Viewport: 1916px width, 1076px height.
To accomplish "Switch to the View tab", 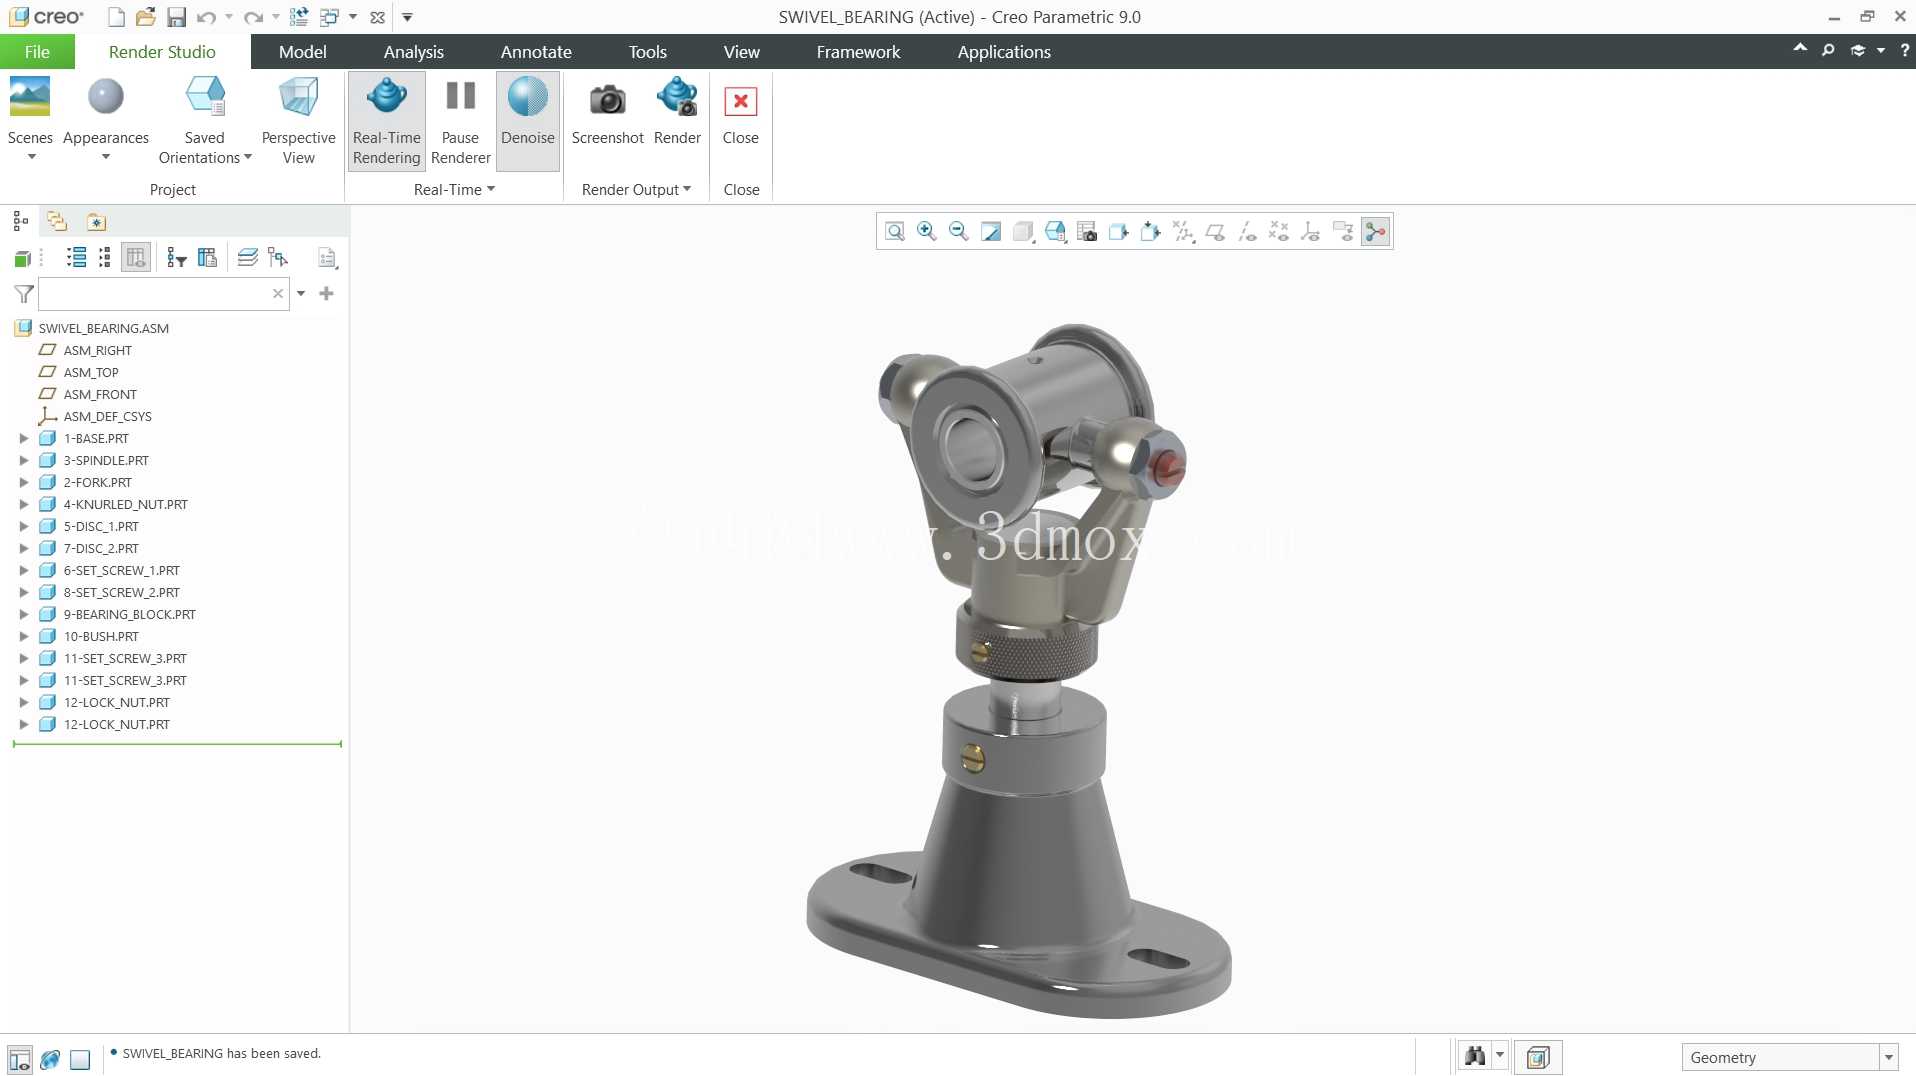I will (x=741, y=52).
